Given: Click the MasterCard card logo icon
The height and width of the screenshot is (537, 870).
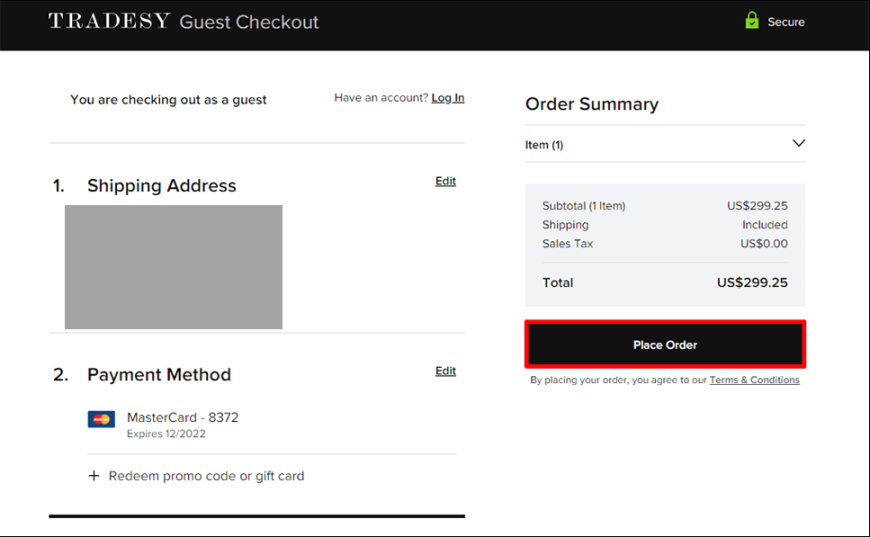Looking at the screenshot, I should (x=101, y=419).
